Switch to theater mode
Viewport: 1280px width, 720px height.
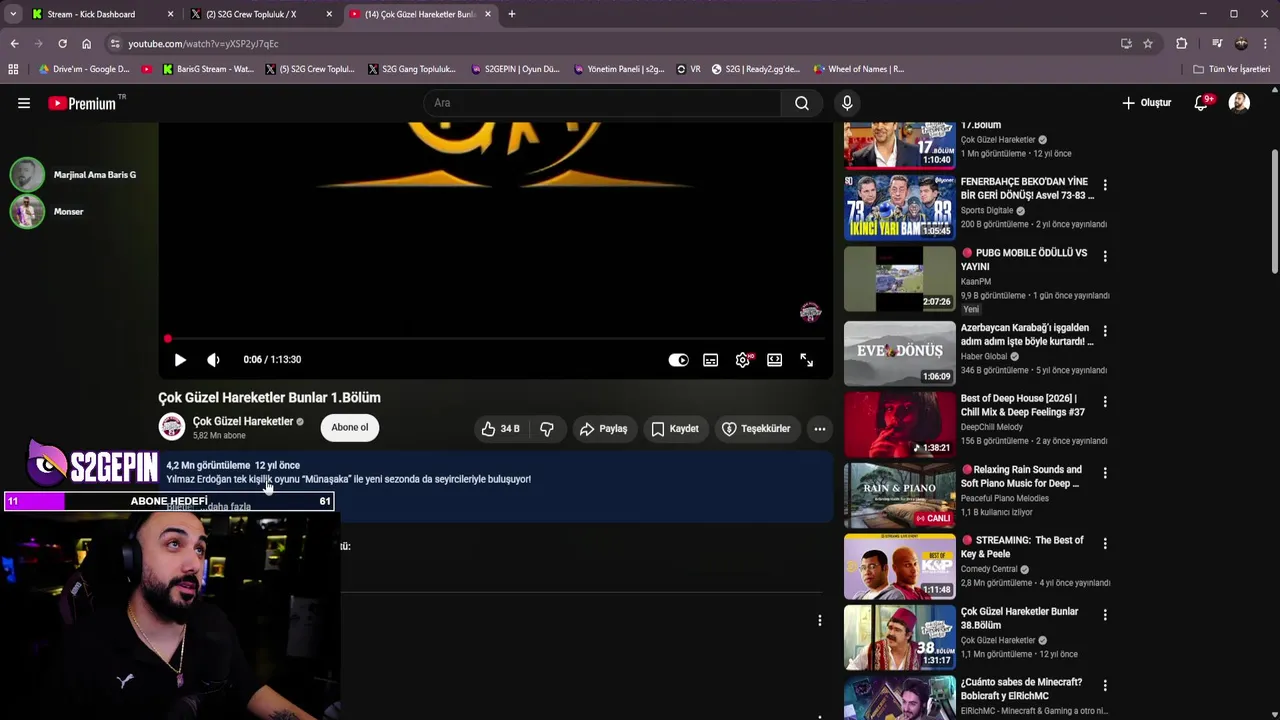(775, 360)
